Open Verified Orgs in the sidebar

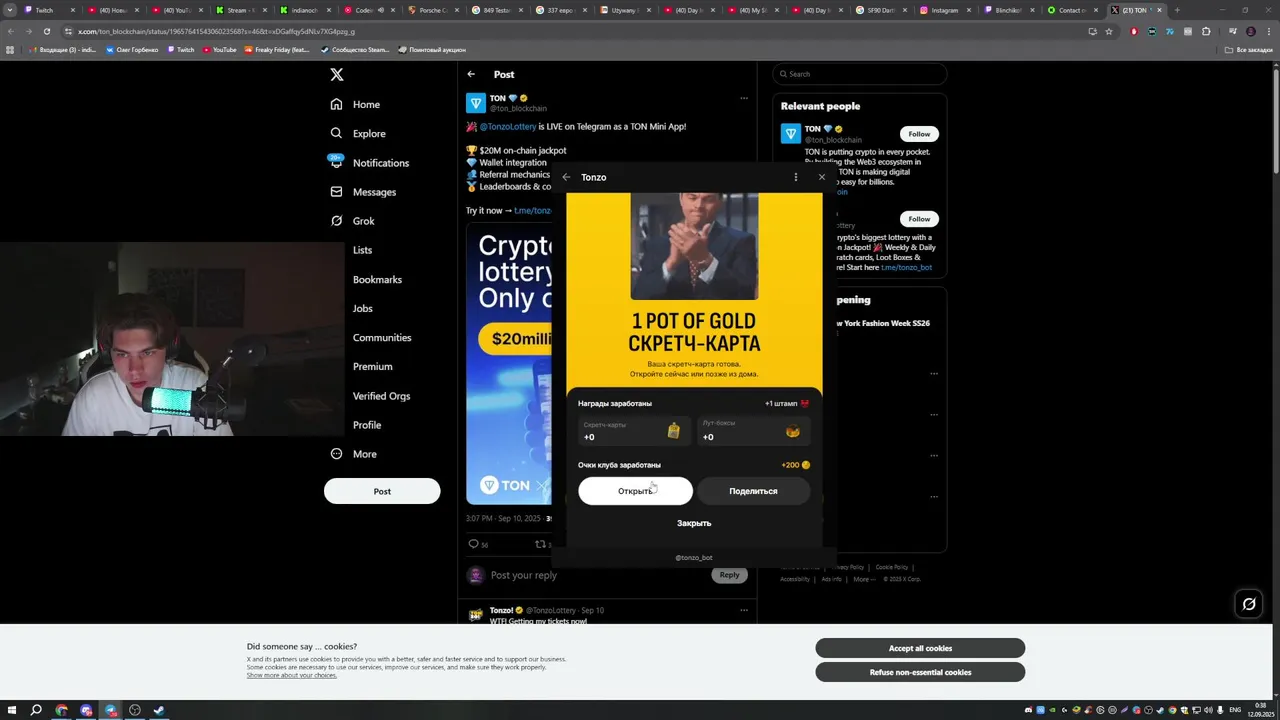click(381, 396)
